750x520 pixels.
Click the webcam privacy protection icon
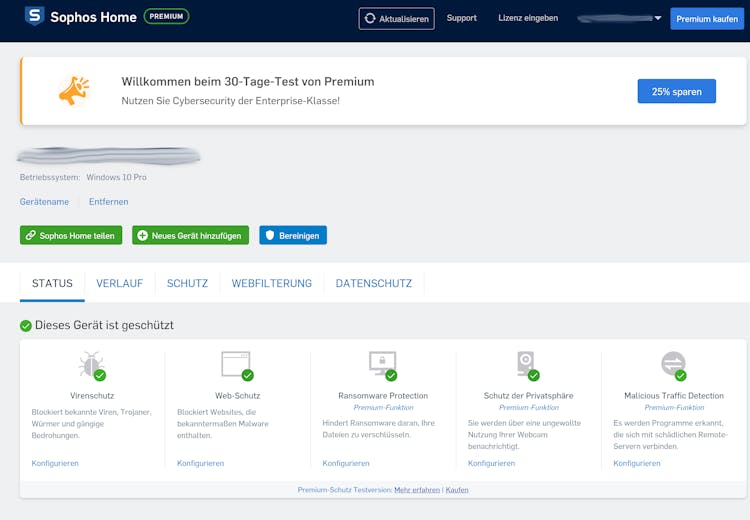coord(527,364)
